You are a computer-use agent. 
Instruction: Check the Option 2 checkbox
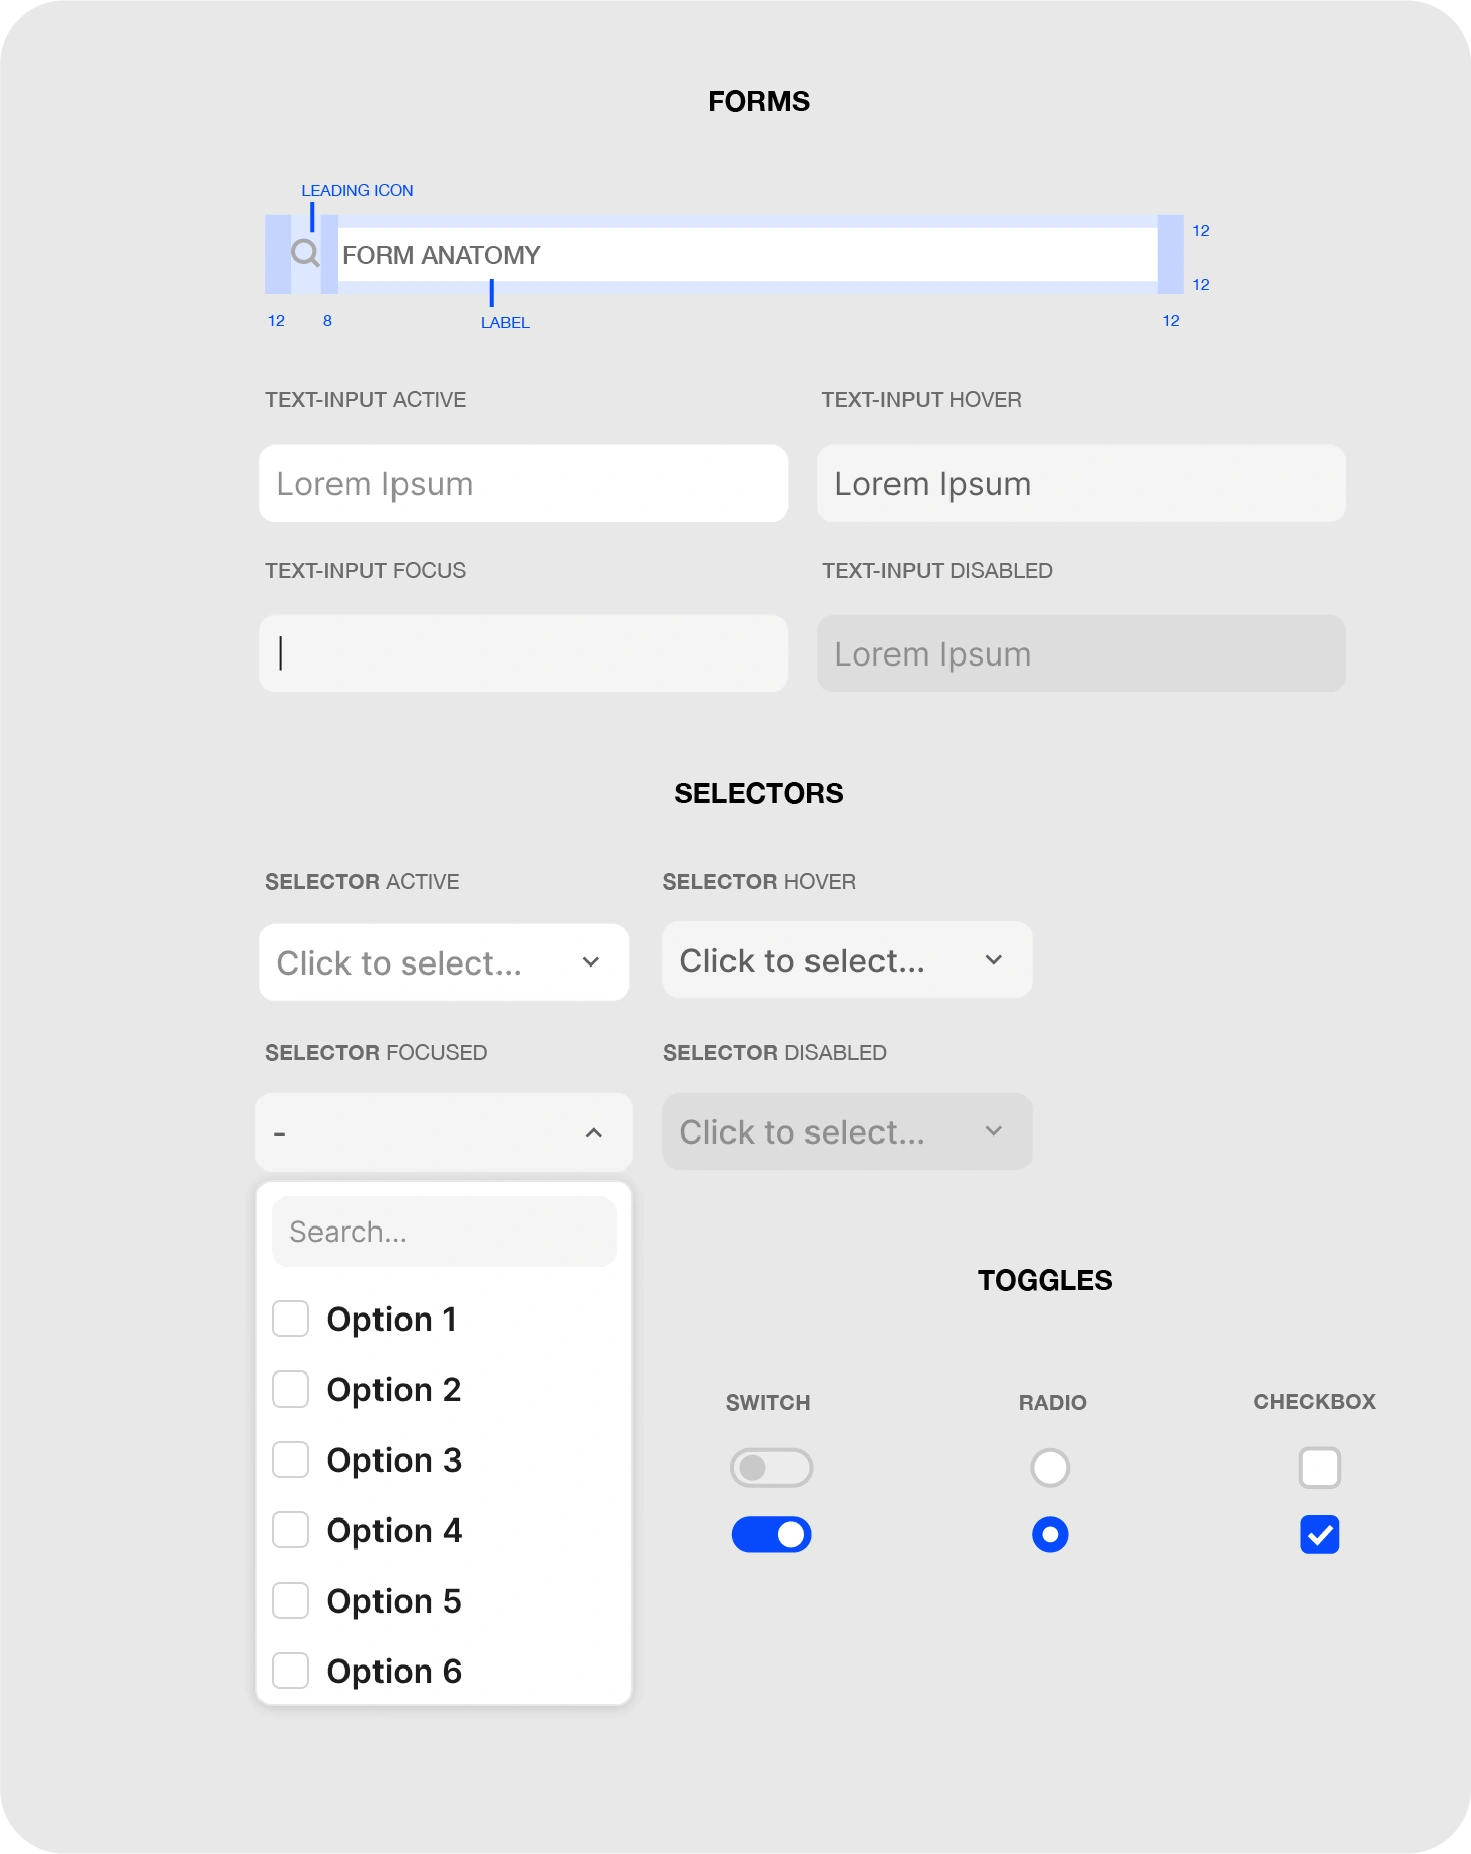(x=291, y=1389)
